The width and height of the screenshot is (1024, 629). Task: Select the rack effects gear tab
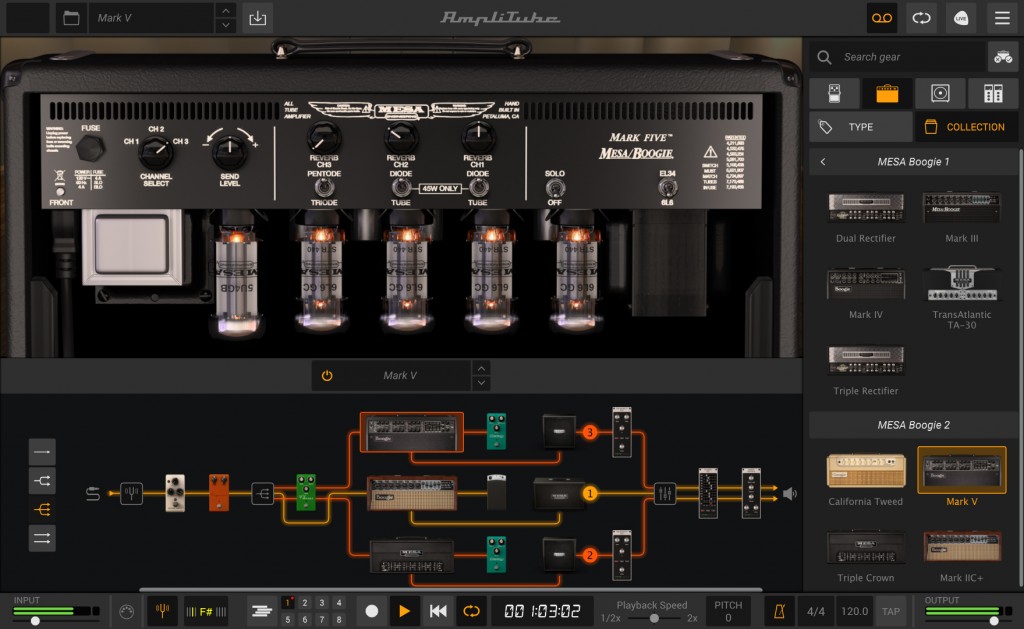point(993,93)
